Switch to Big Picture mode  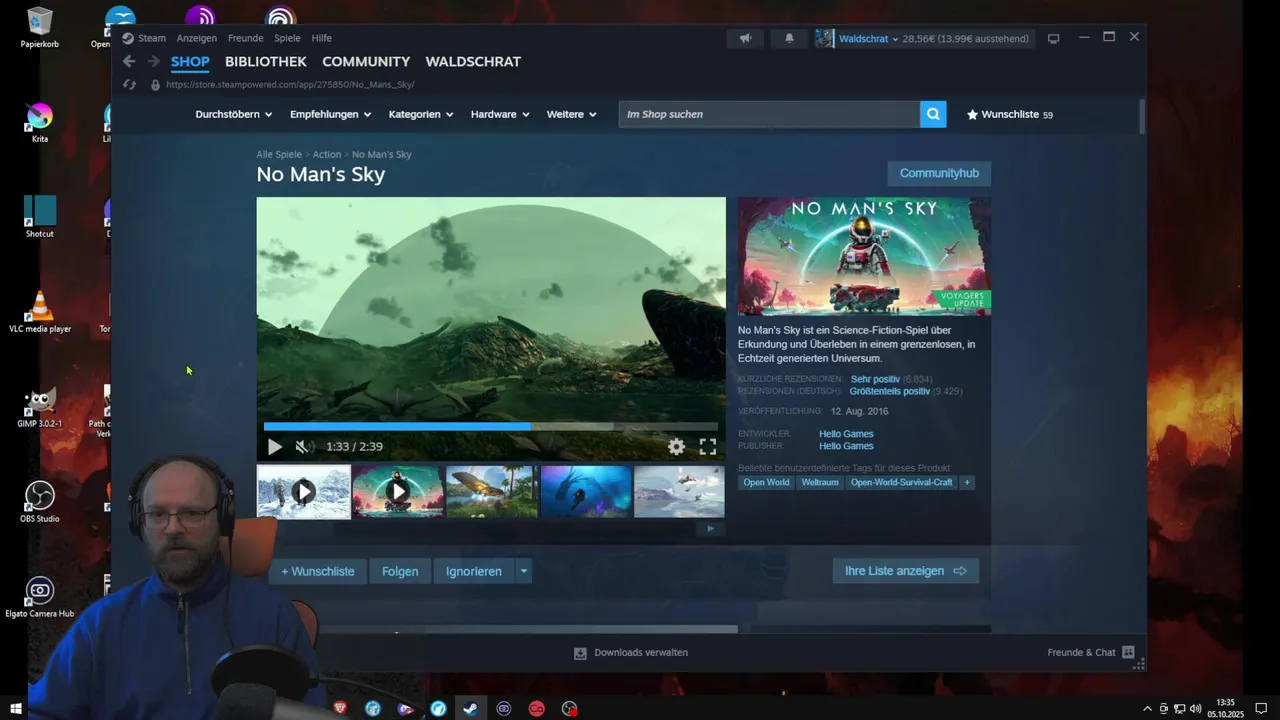coord(1053,38)
